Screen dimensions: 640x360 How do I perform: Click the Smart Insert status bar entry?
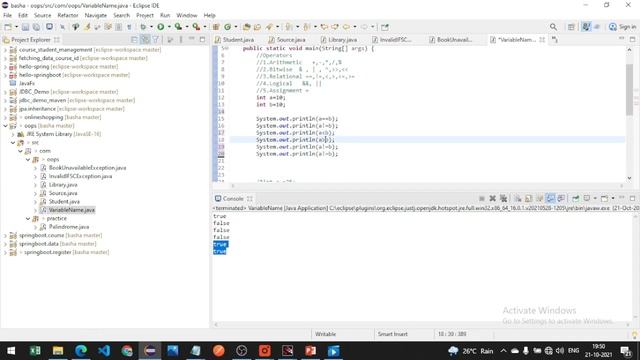point(392,334)
